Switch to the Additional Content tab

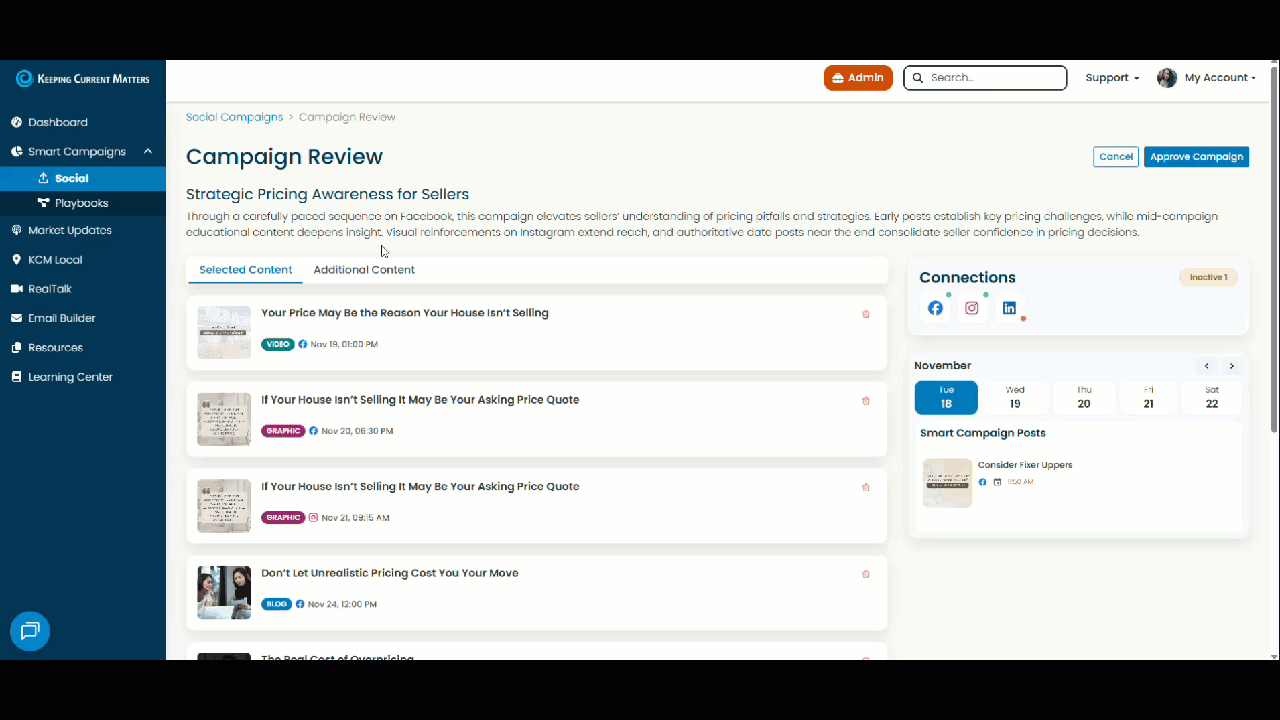pyautogui.click(x=364, y=269)
